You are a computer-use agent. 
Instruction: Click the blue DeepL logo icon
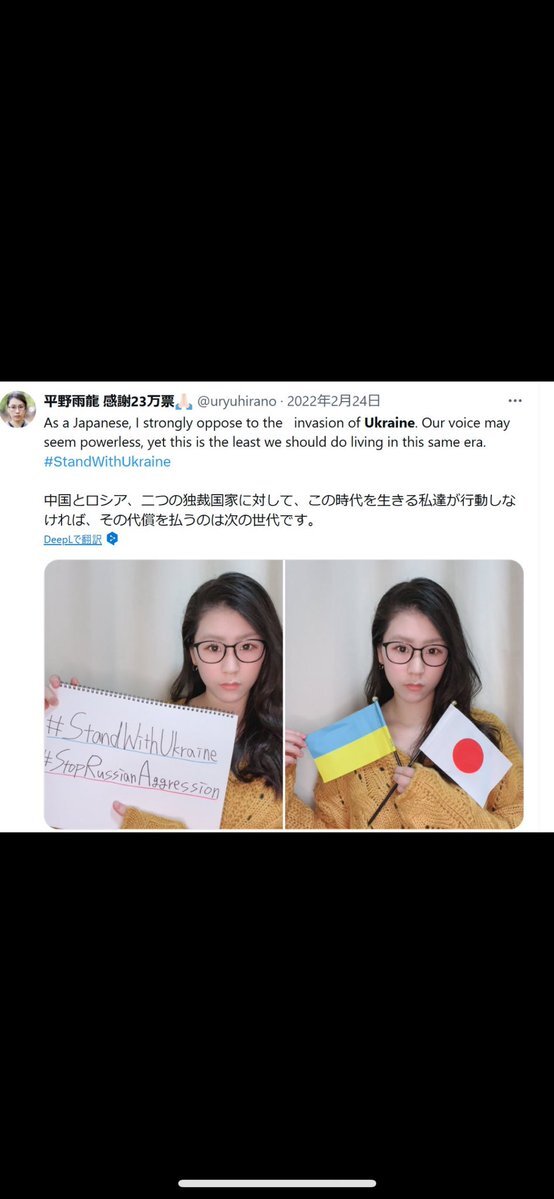(x=112, y=538)
